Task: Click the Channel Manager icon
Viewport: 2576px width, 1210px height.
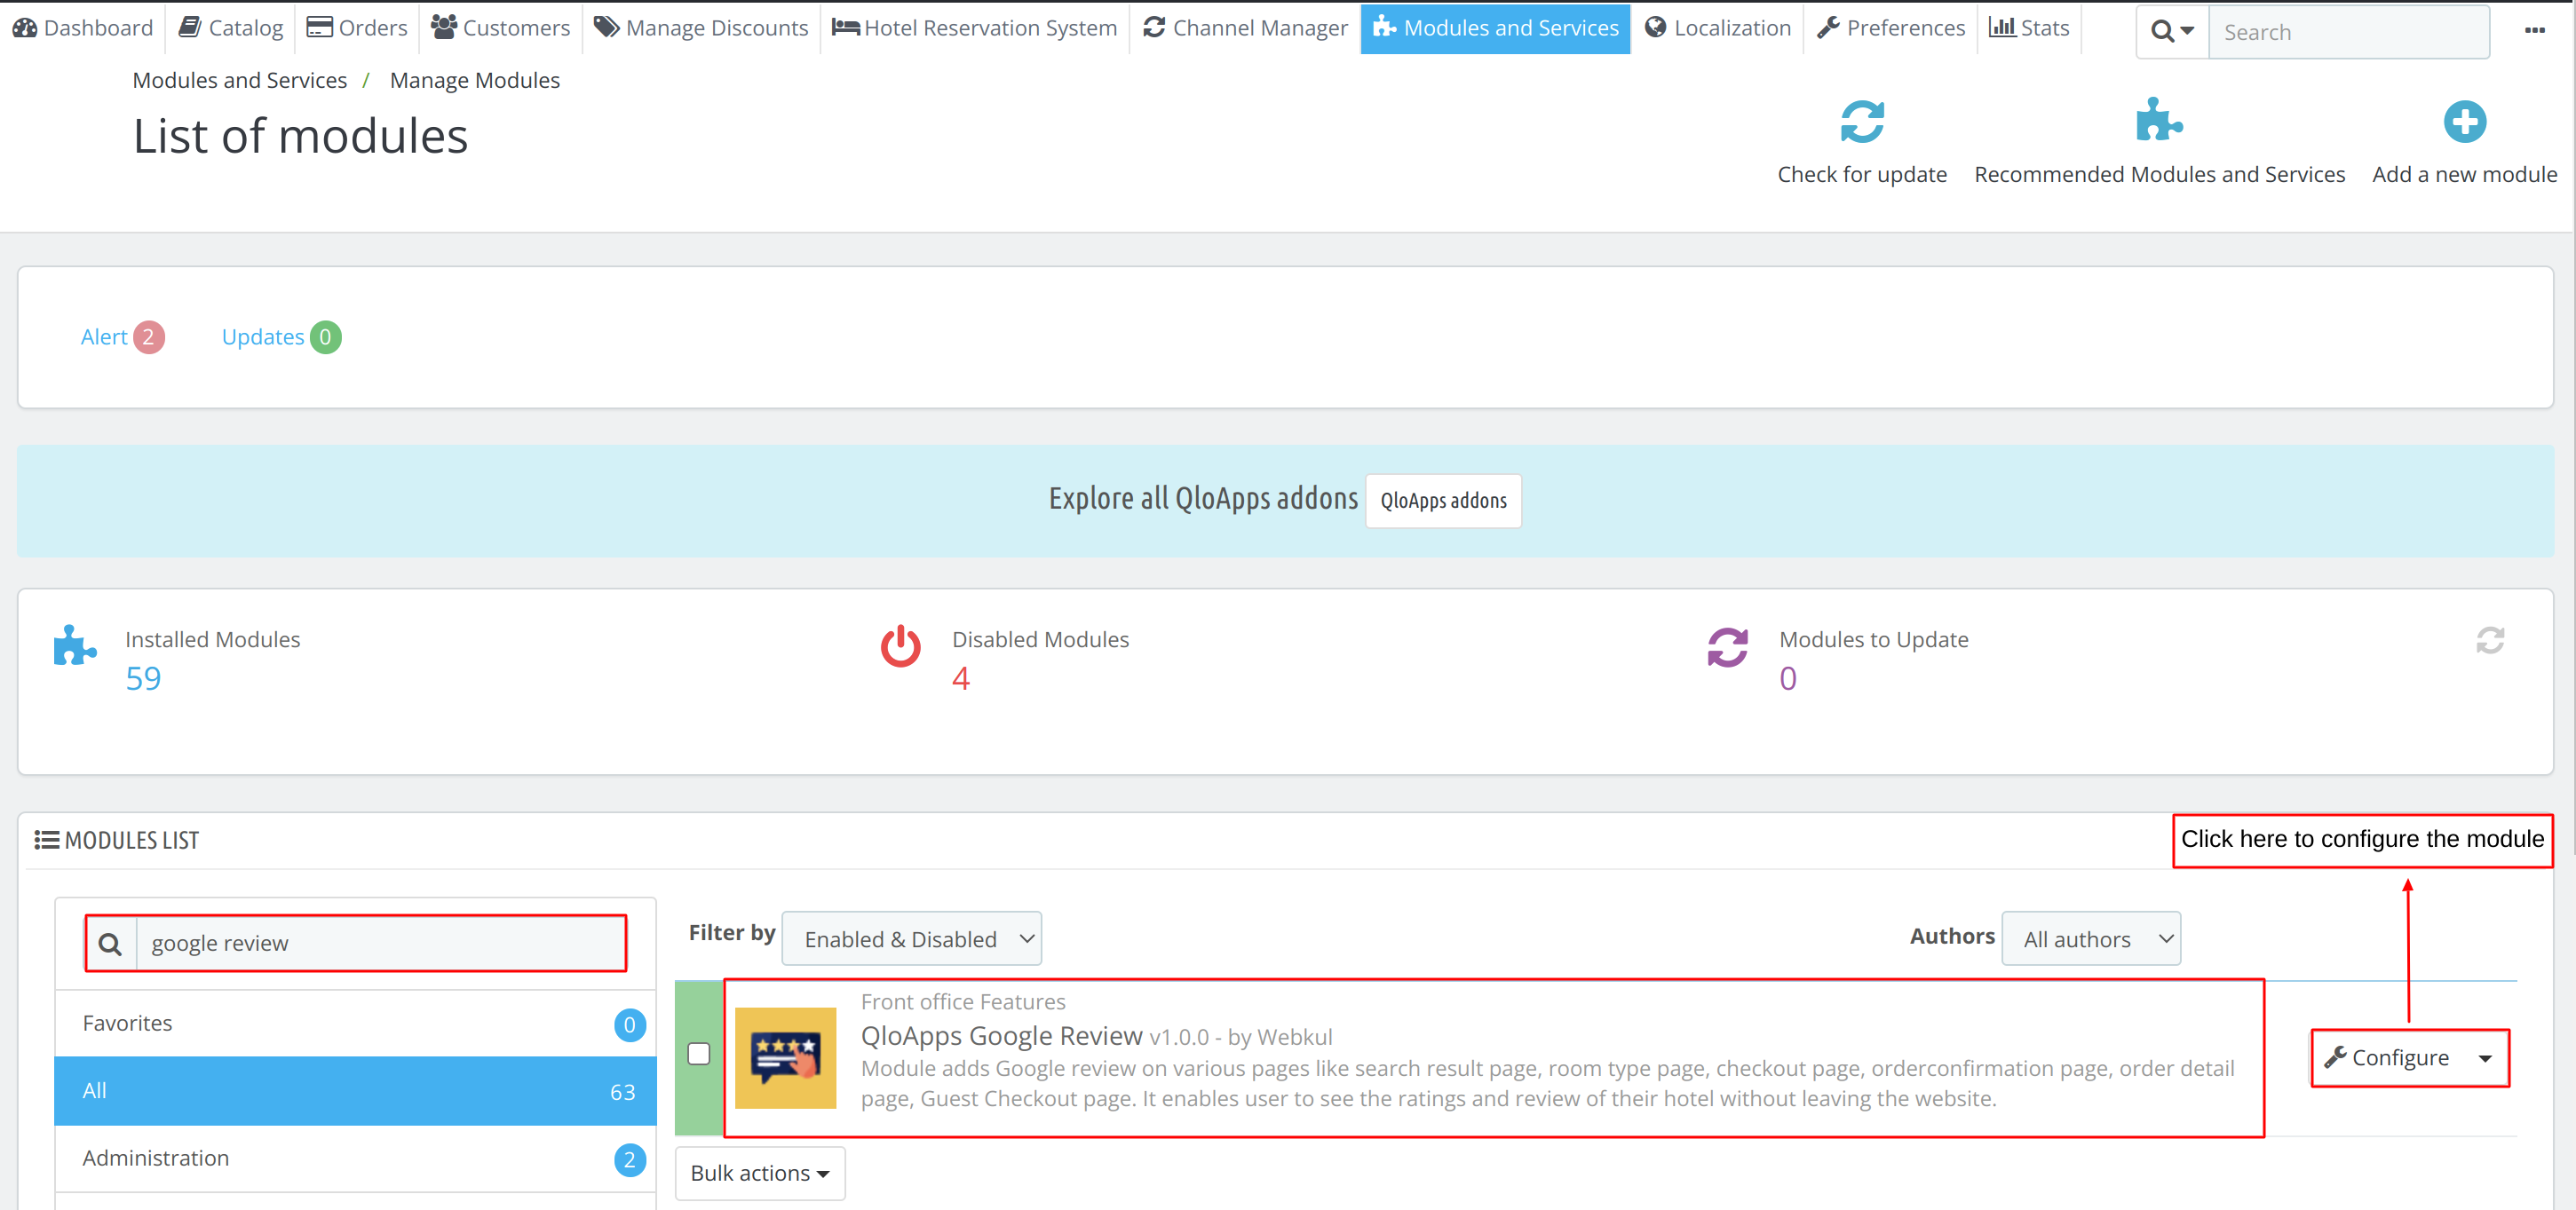Action: pyautogui.click(x=1153, y=28)
